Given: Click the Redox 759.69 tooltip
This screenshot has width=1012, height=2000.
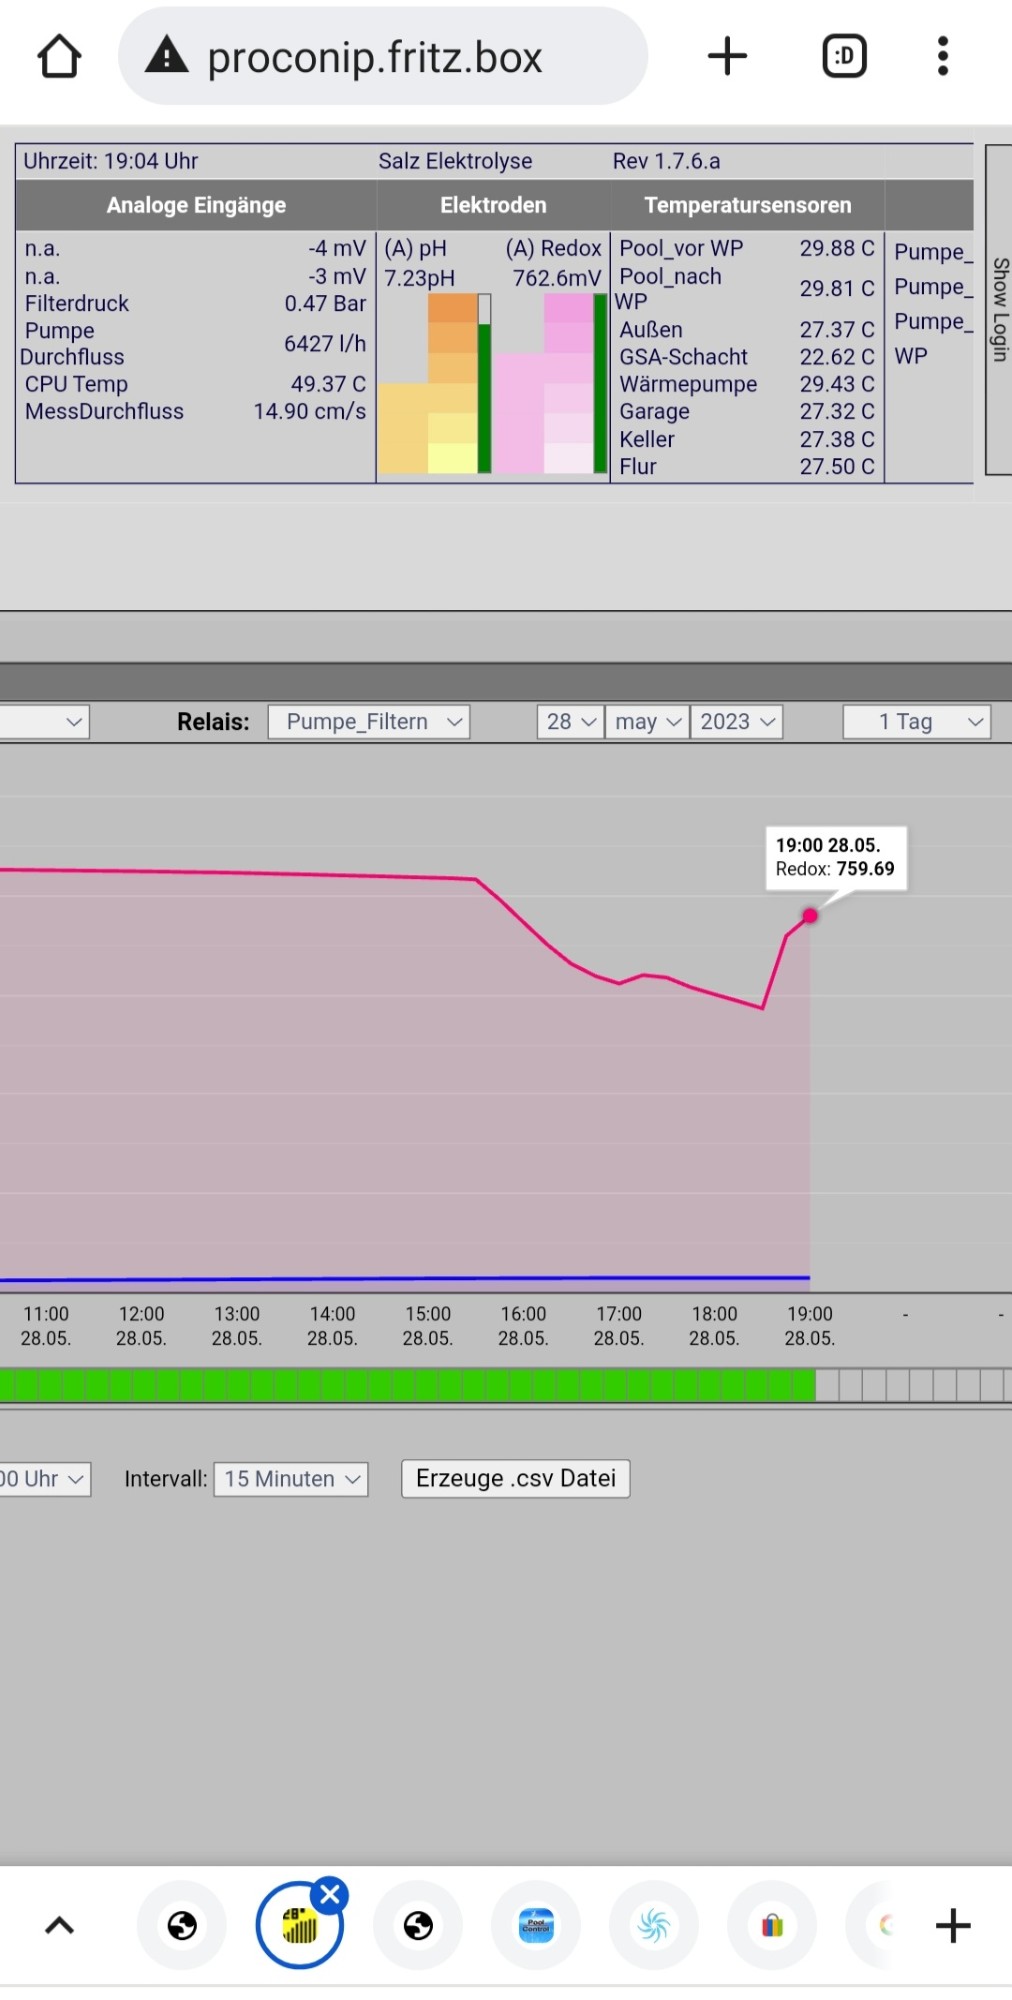Looking at the screenshot, I should click(836, 857).
